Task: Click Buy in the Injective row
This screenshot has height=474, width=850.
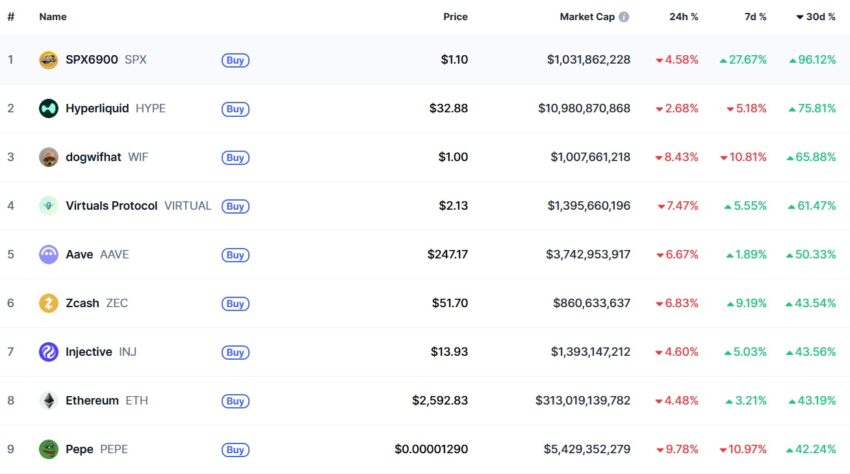Action: [x=235, y=353]
